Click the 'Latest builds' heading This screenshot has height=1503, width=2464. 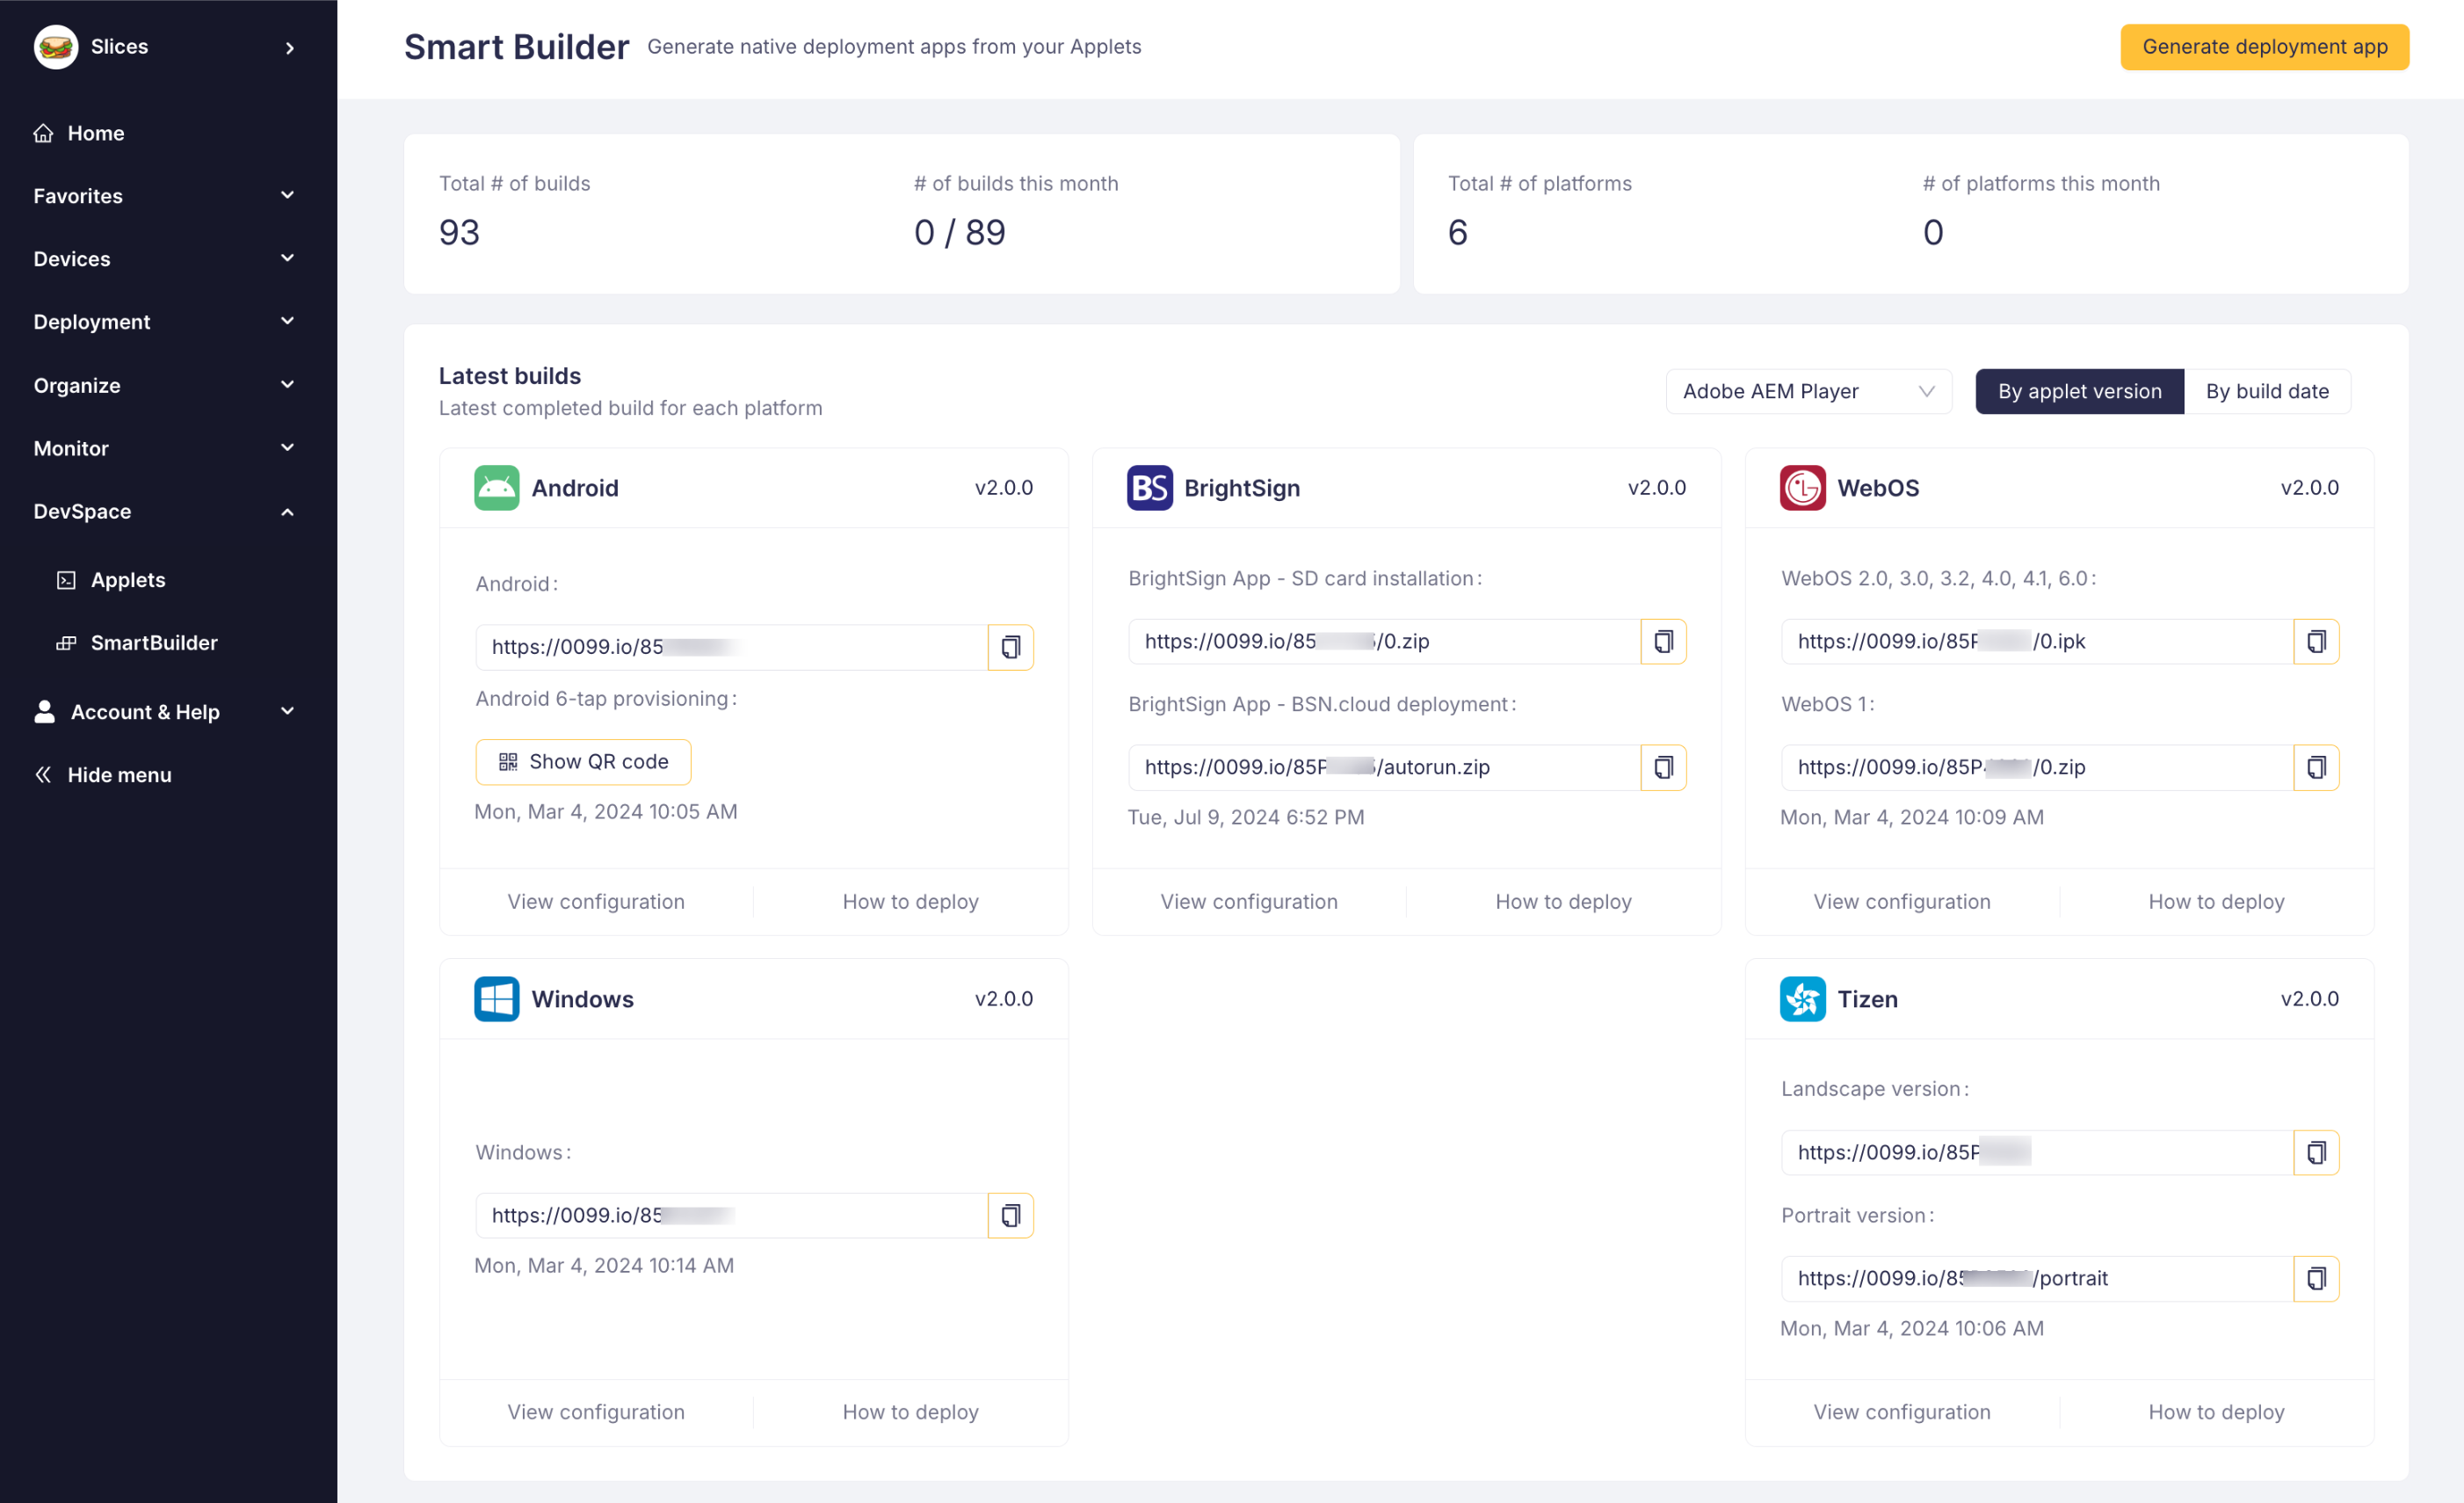pyautogui.click(x=510, y=376)
